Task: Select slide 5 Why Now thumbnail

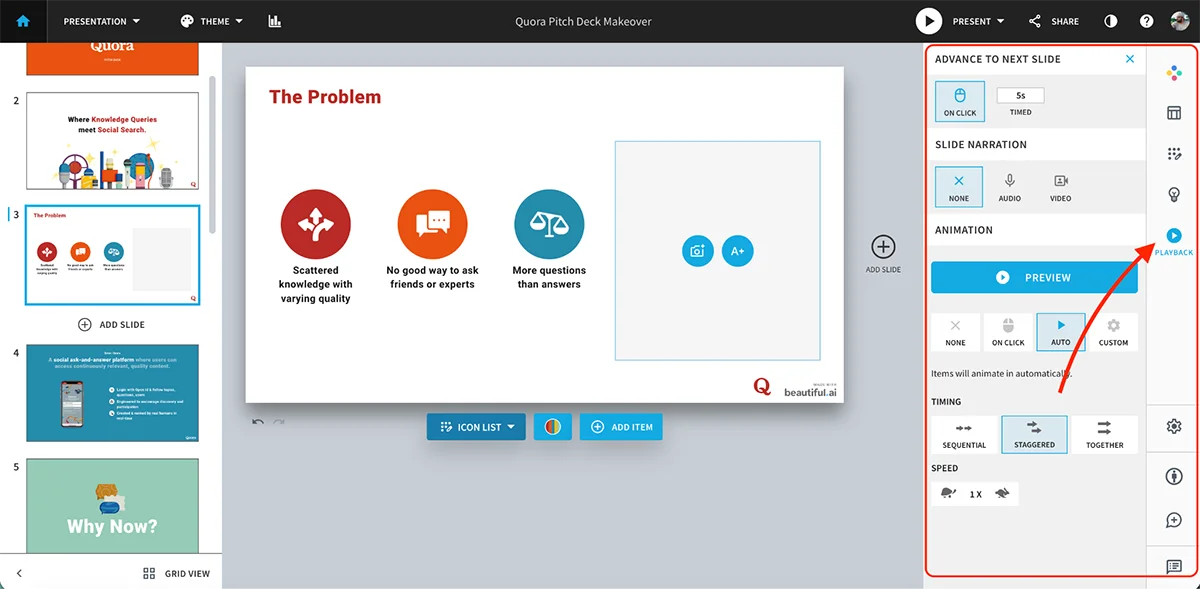Action: pos(112,505)
